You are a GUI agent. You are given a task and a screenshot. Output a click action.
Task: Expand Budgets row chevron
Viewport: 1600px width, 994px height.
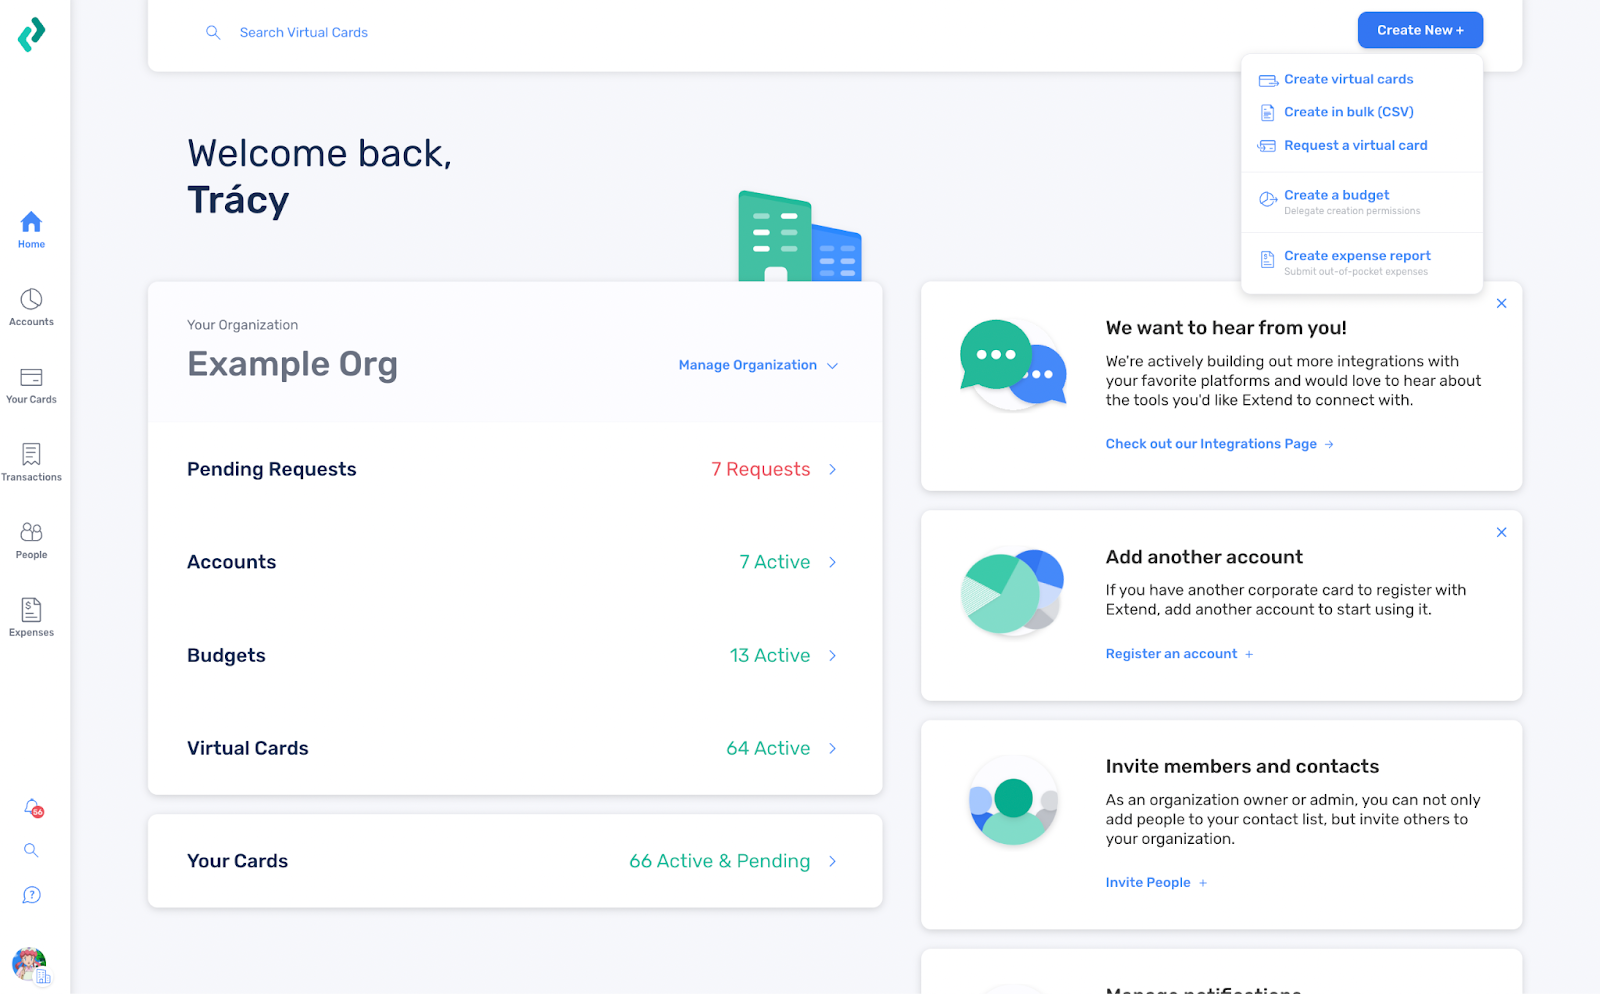tap(832, 655)
